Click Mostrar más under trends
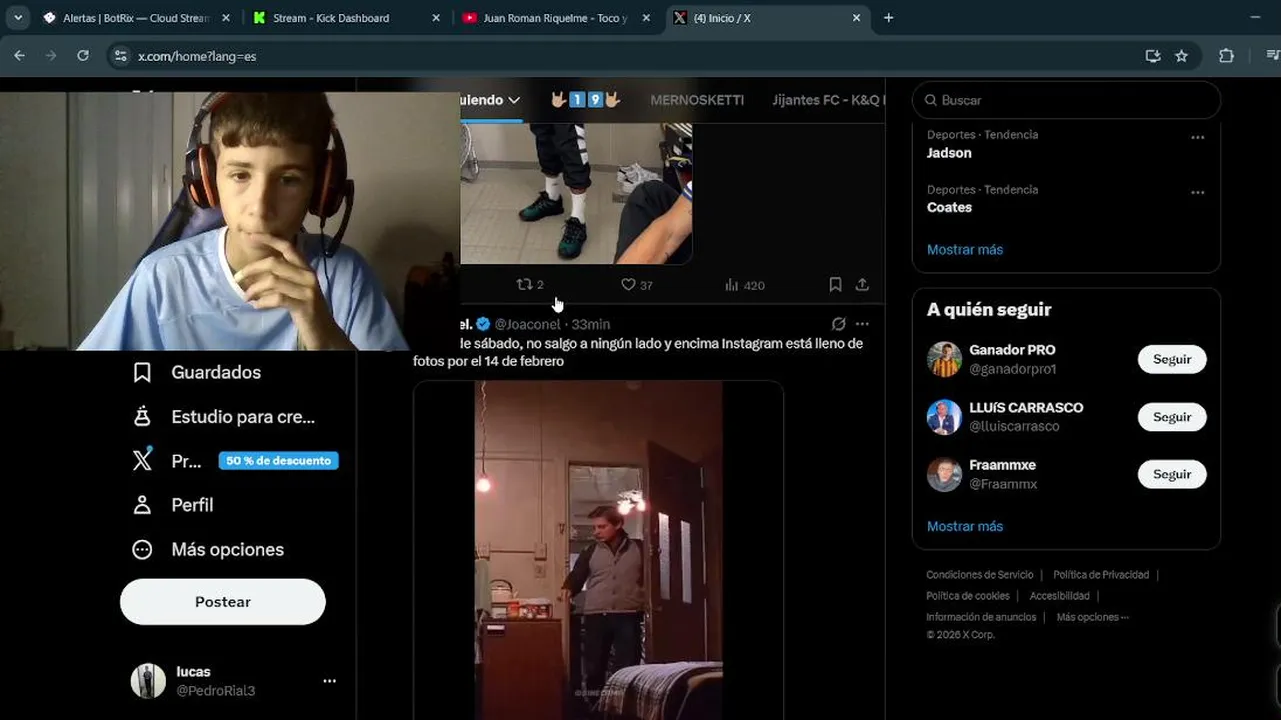This screenshot has height=720, width=1281. (965, 250)
